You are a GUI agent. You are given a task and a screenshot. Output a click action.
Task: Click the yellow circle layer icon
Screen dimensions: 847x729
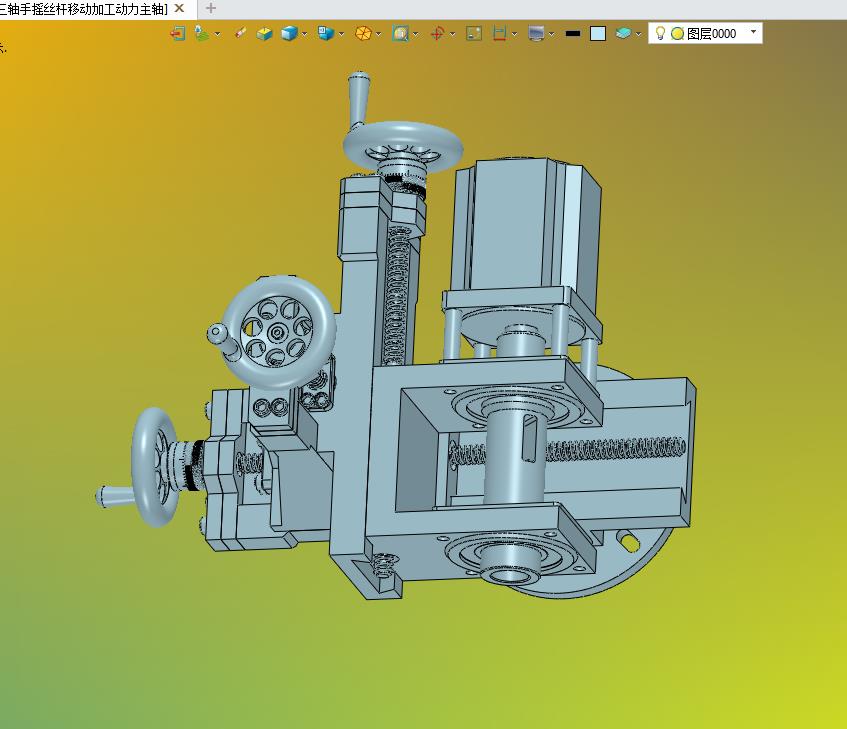[677, 33]
